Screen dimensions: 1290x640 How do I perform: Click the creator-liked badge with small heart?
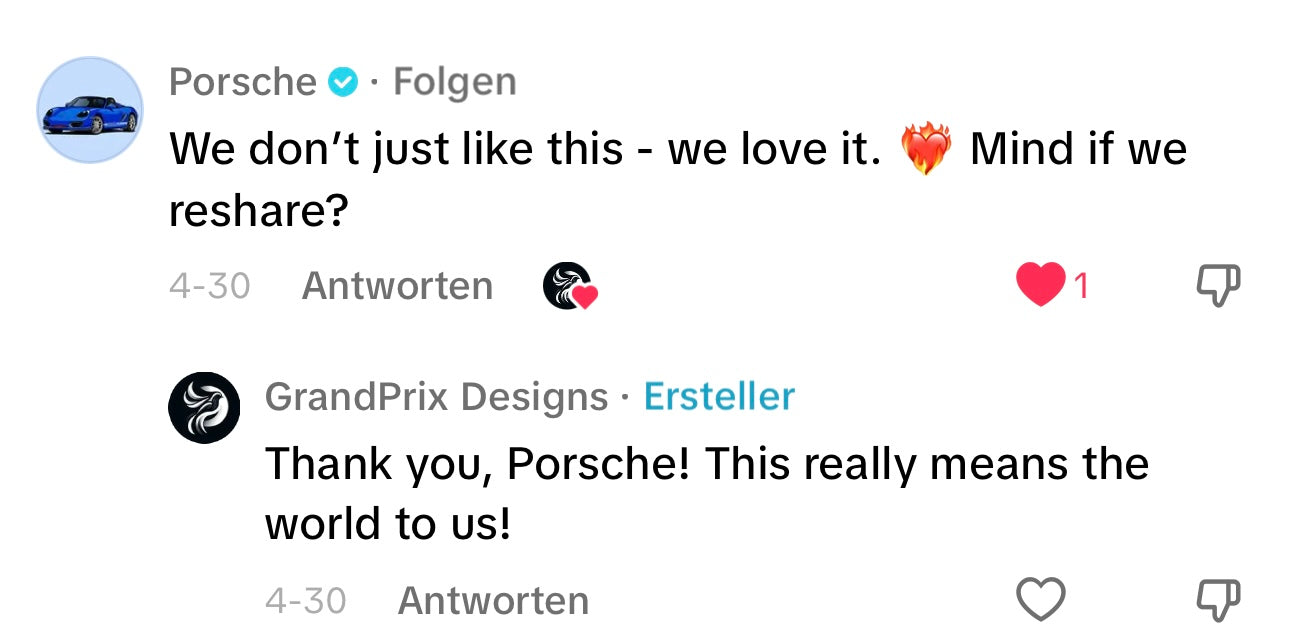(x=570, y=287)
